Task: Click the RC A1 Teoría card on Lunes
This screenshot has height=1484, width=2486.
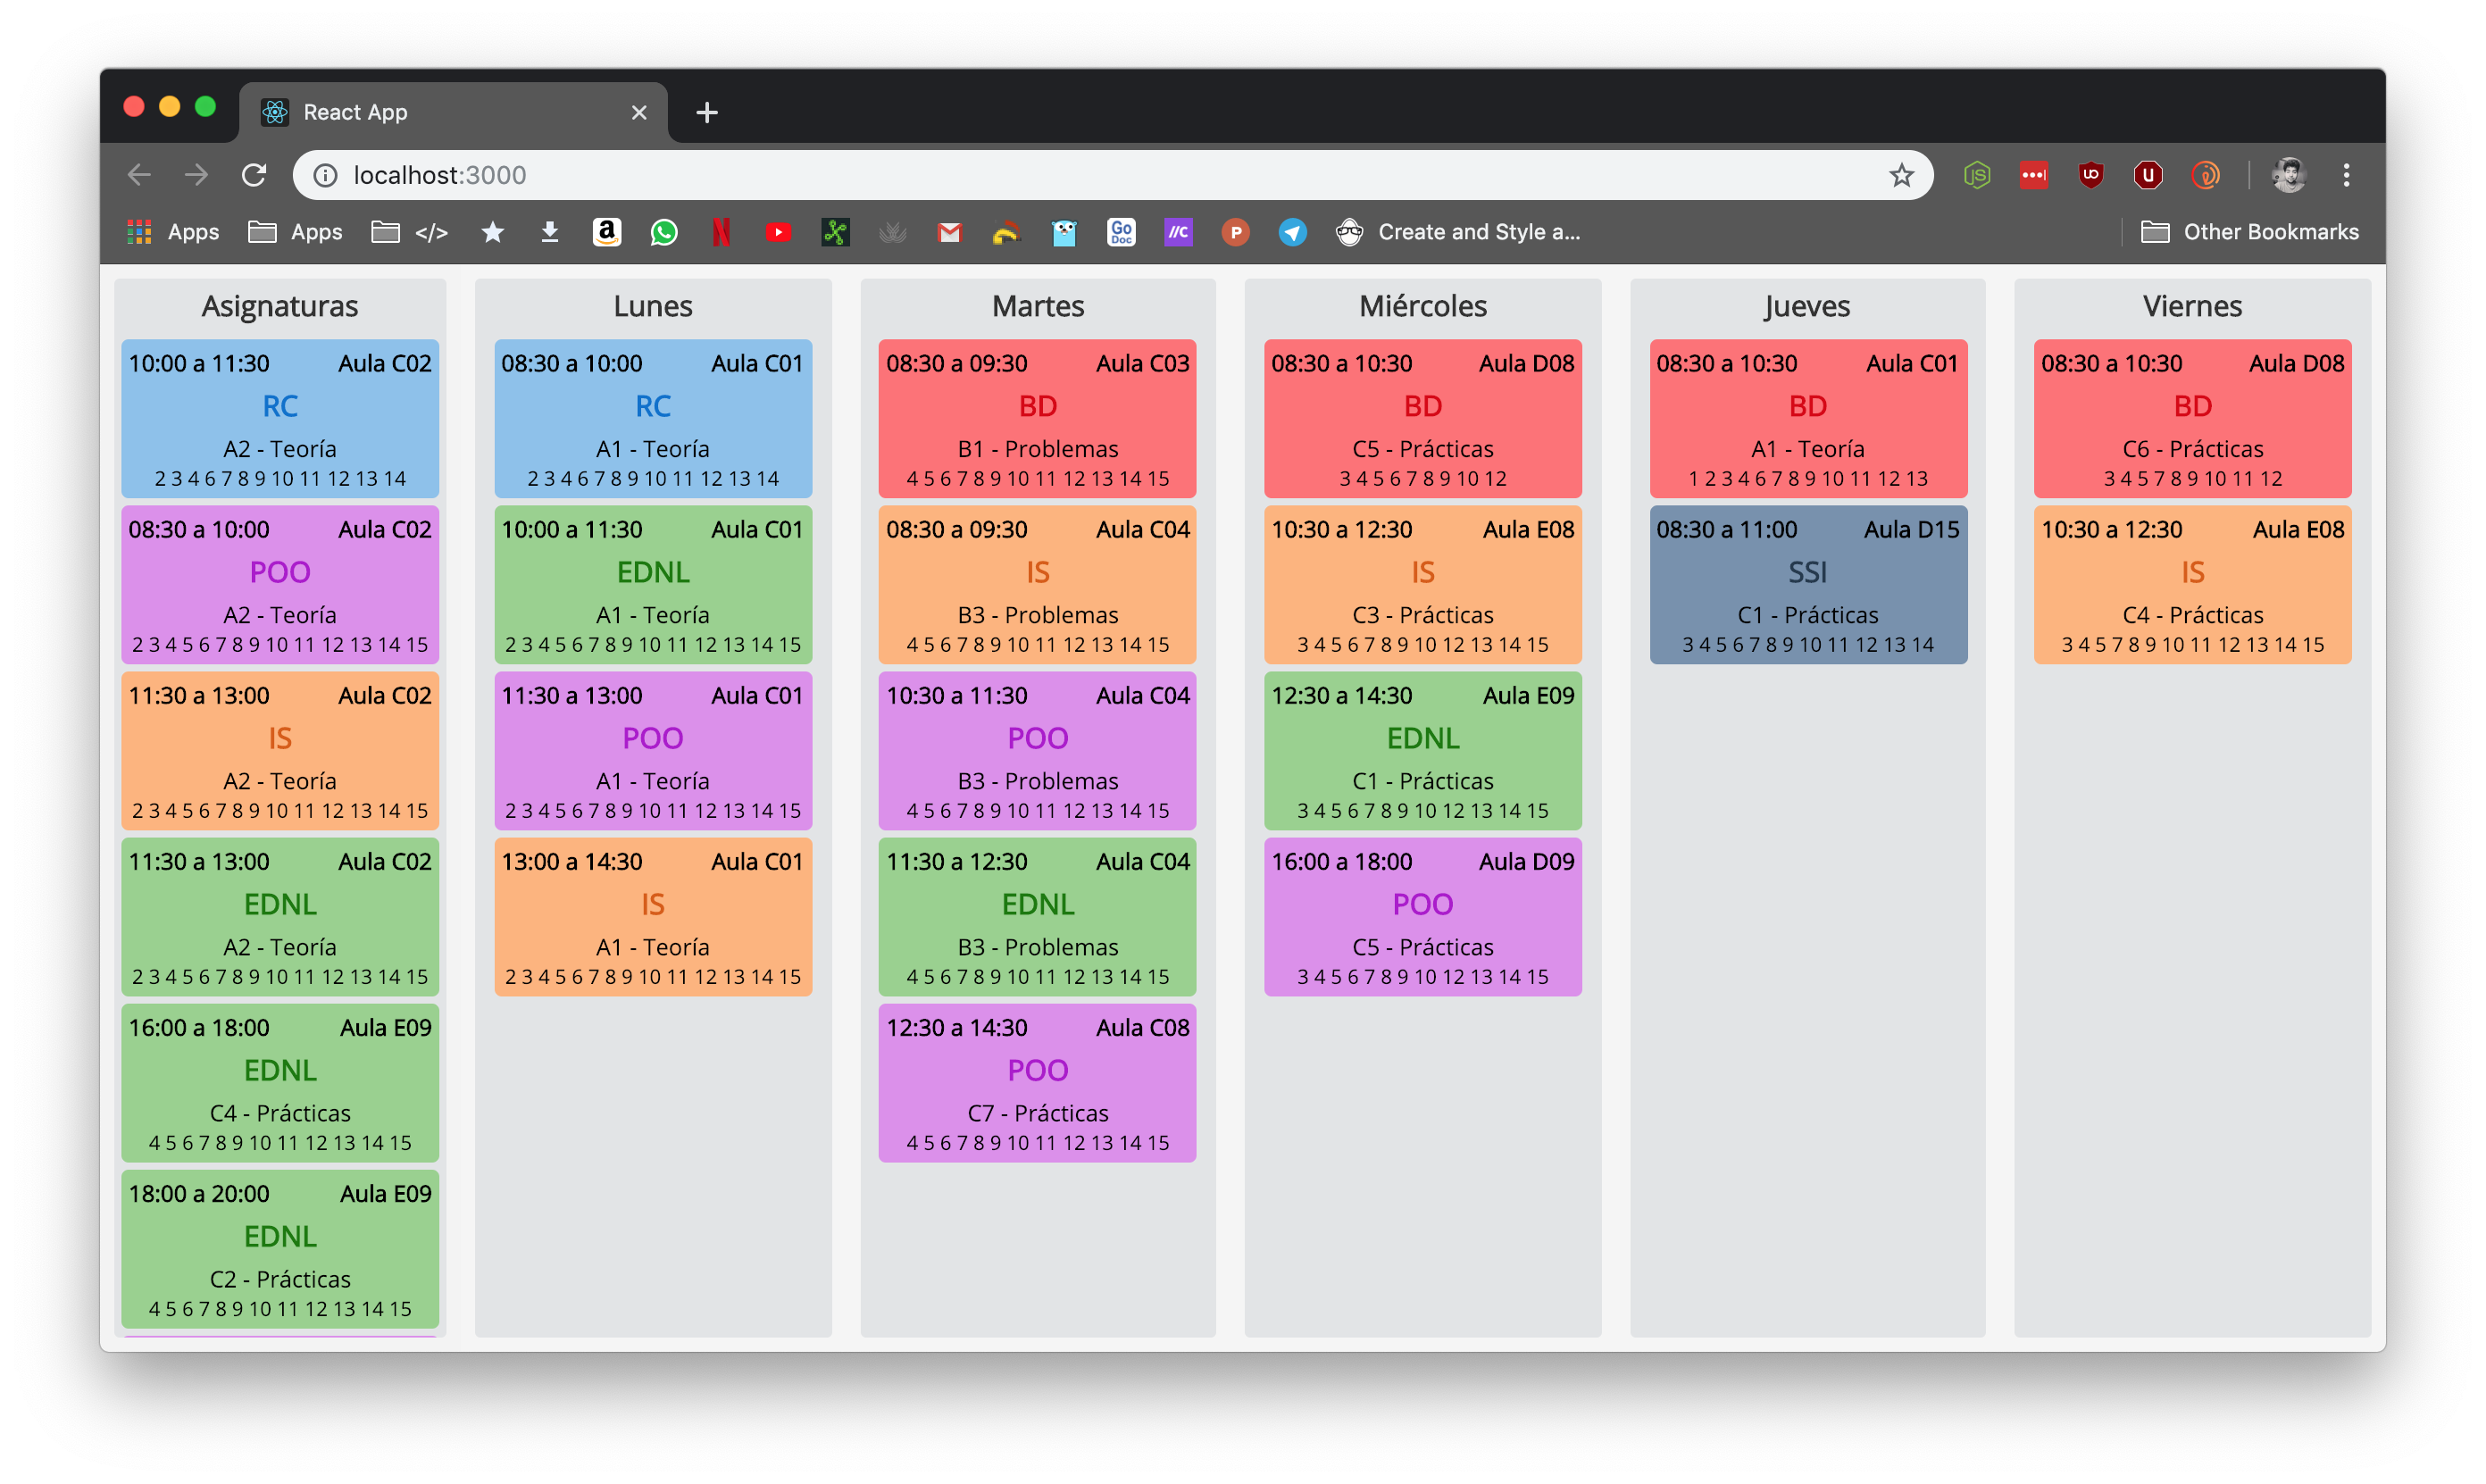Action: [653, 418]
